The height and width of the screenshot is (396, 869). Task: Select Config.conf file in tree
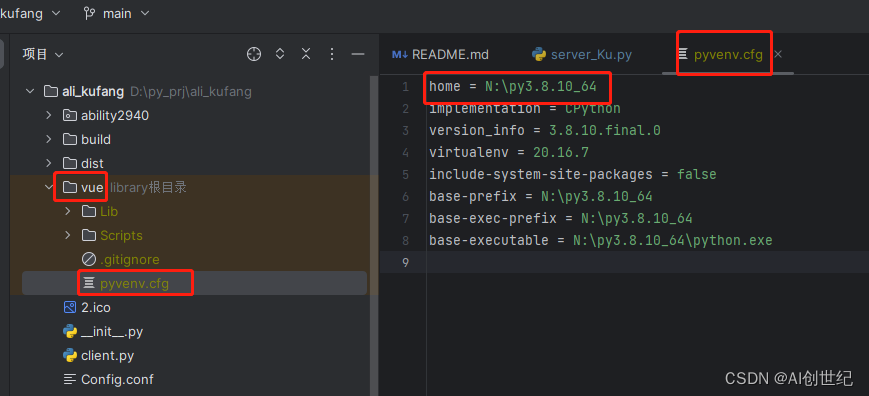point(117,379)
